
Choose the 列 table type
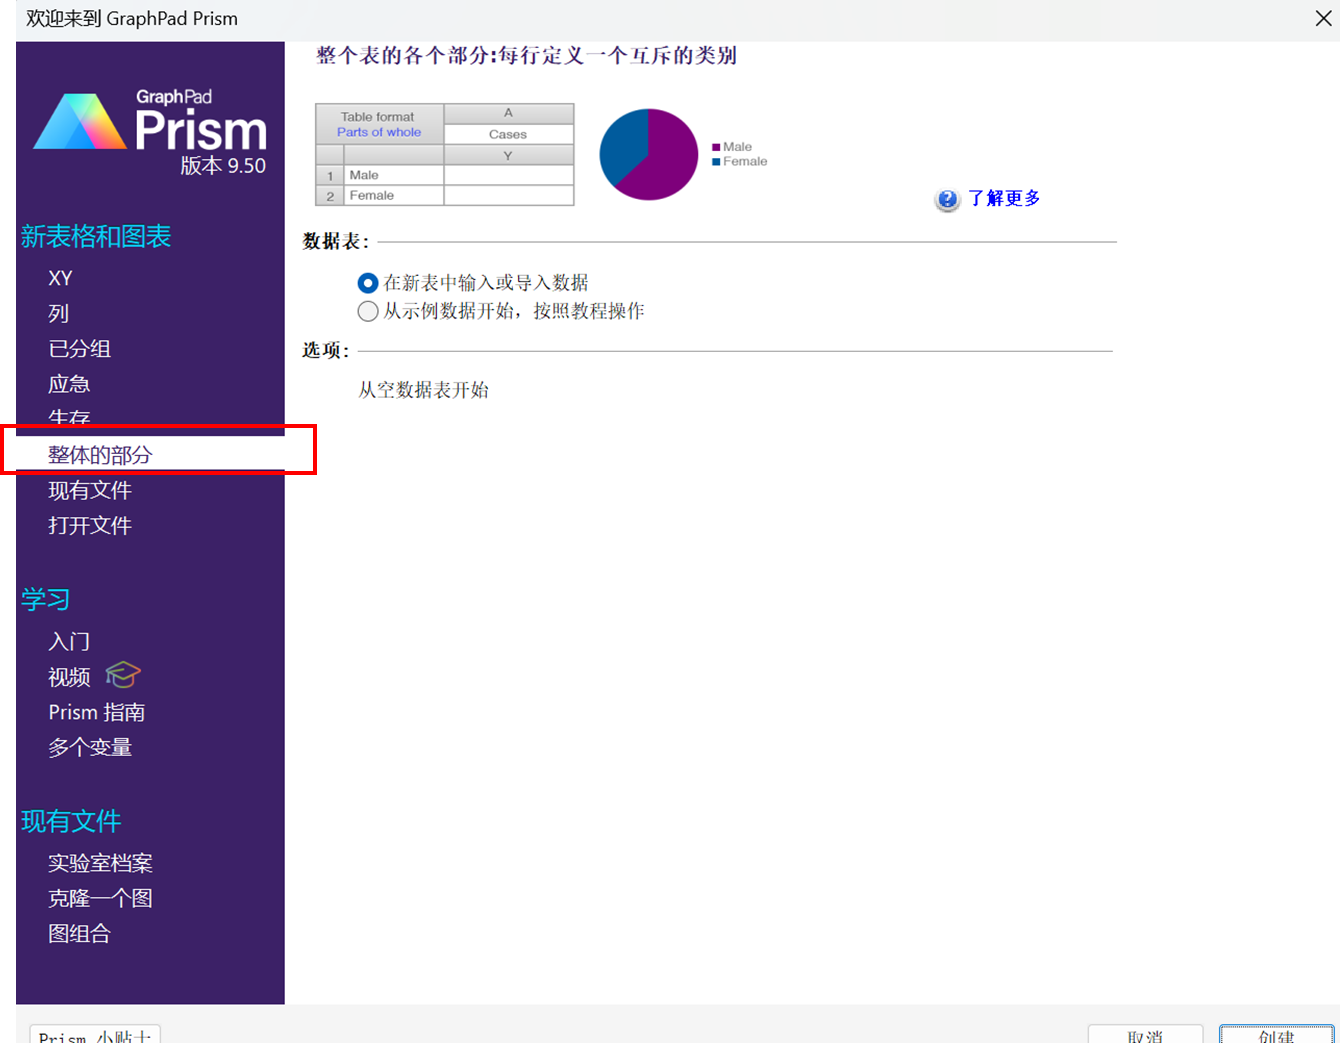(x=59, y=313)
